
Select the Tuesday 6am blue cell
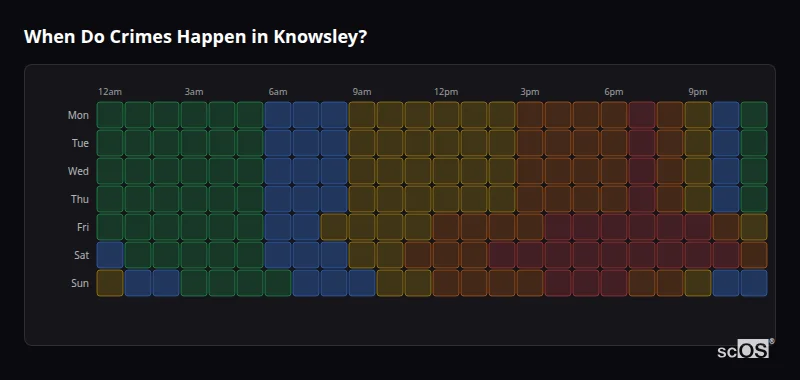(x=278, y=143)
